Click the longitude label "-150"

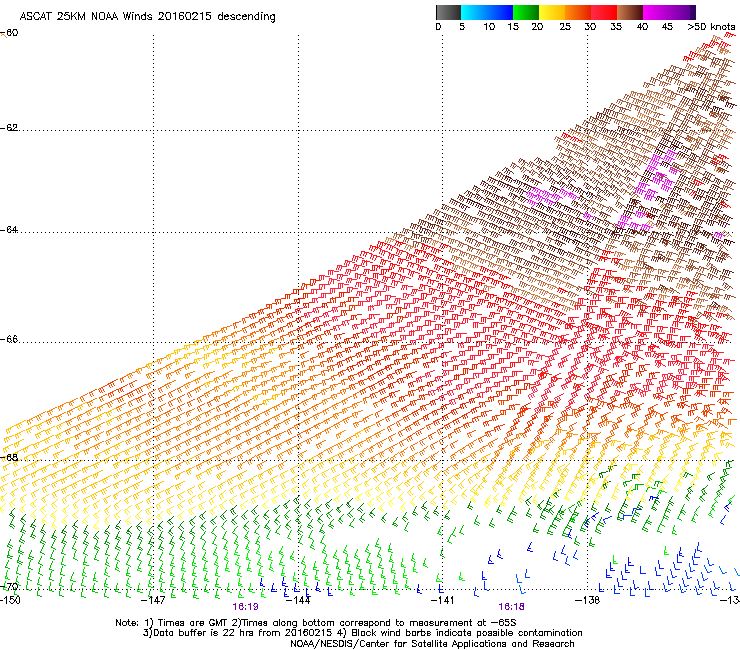click(x=10, y=600)
